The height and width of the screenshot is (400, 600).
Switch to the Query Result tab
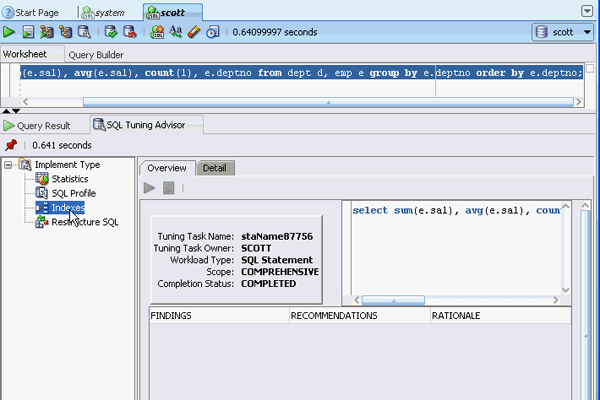37,126
